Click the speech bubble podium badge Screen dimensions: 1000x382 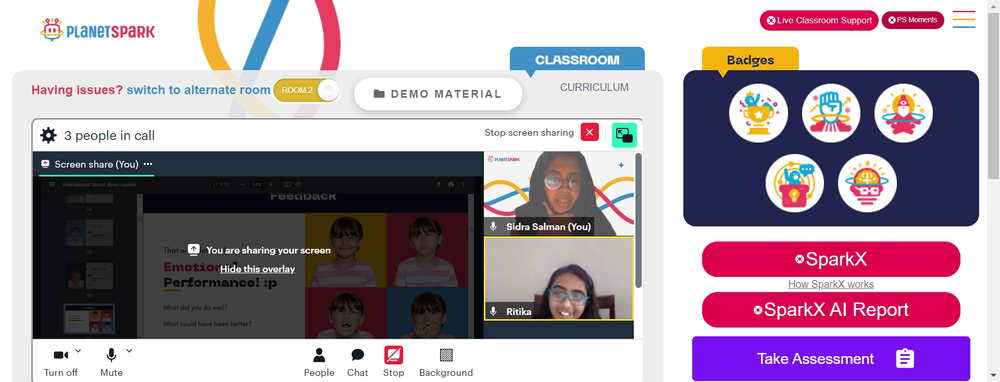795,183
